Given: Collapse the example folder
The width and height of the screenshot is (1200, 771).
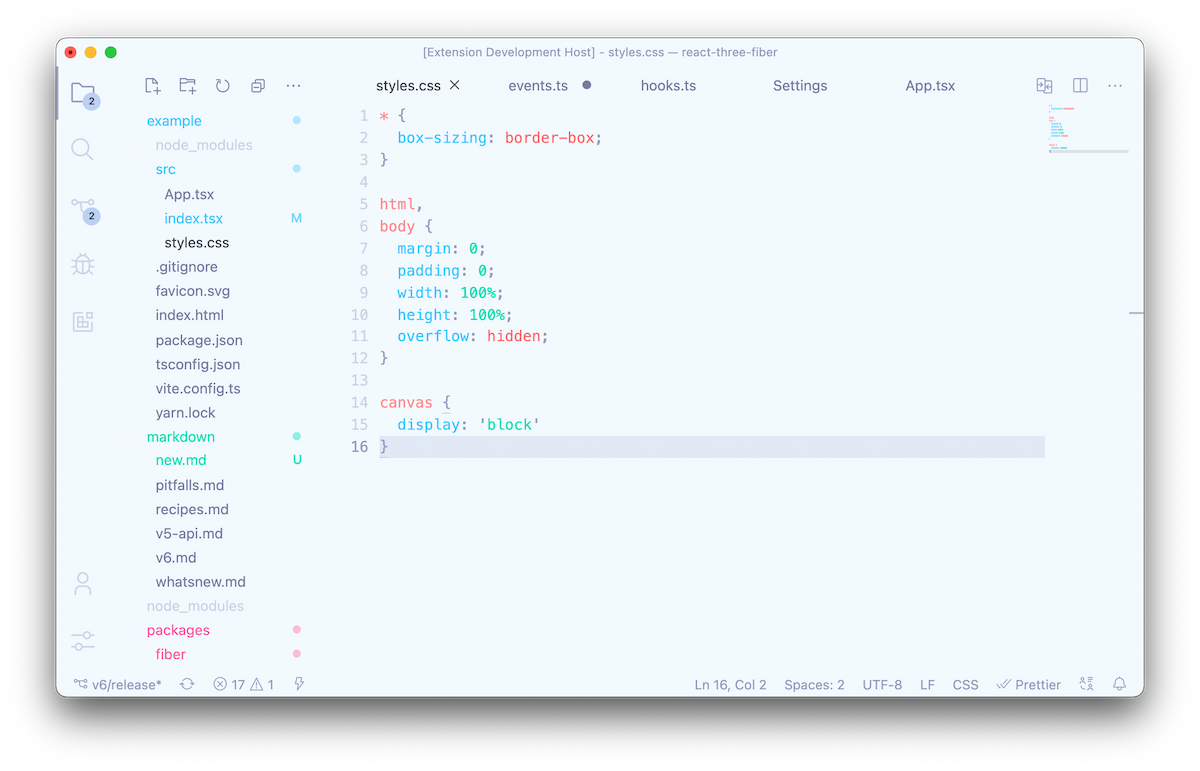Looking at the screenshot, I should [x=174, y=121].
